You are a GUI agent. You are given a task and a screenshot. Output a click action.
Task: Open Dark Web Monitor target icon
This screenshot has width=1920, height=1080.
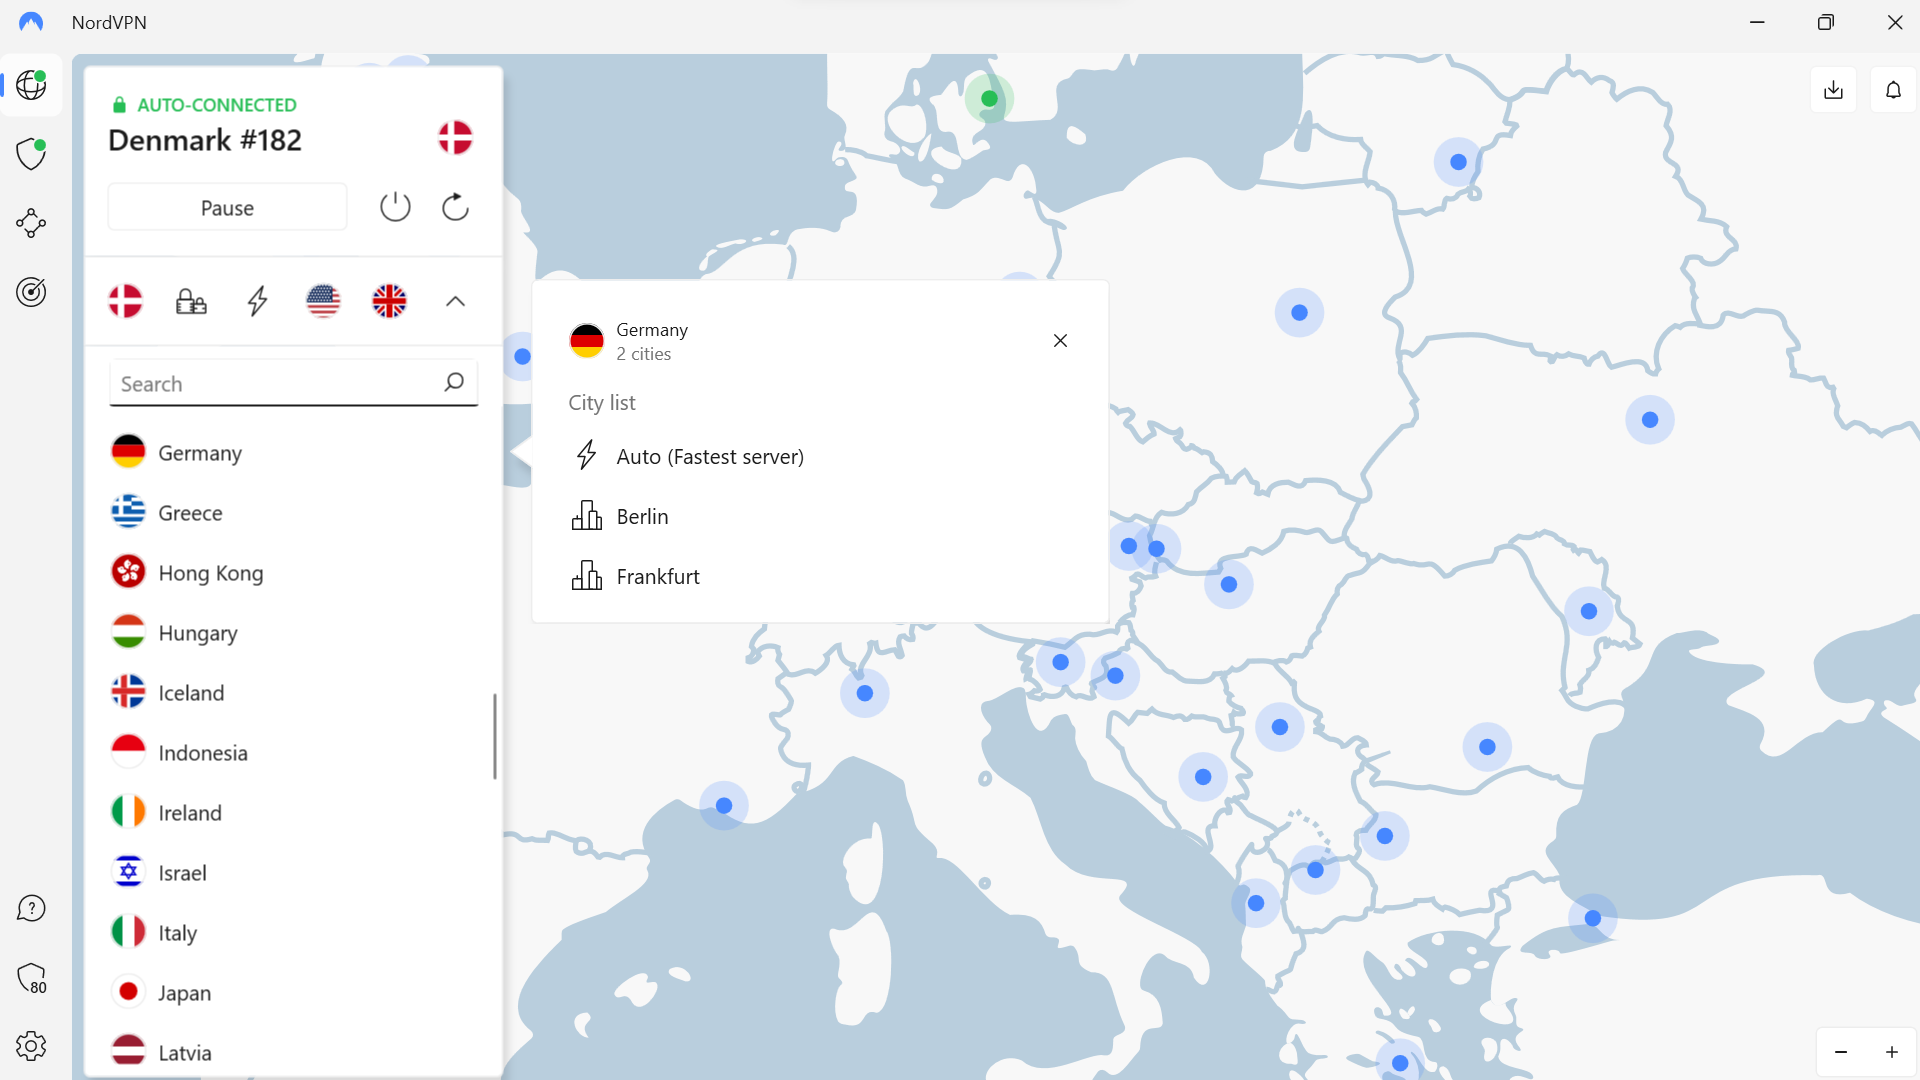(32, 292)
